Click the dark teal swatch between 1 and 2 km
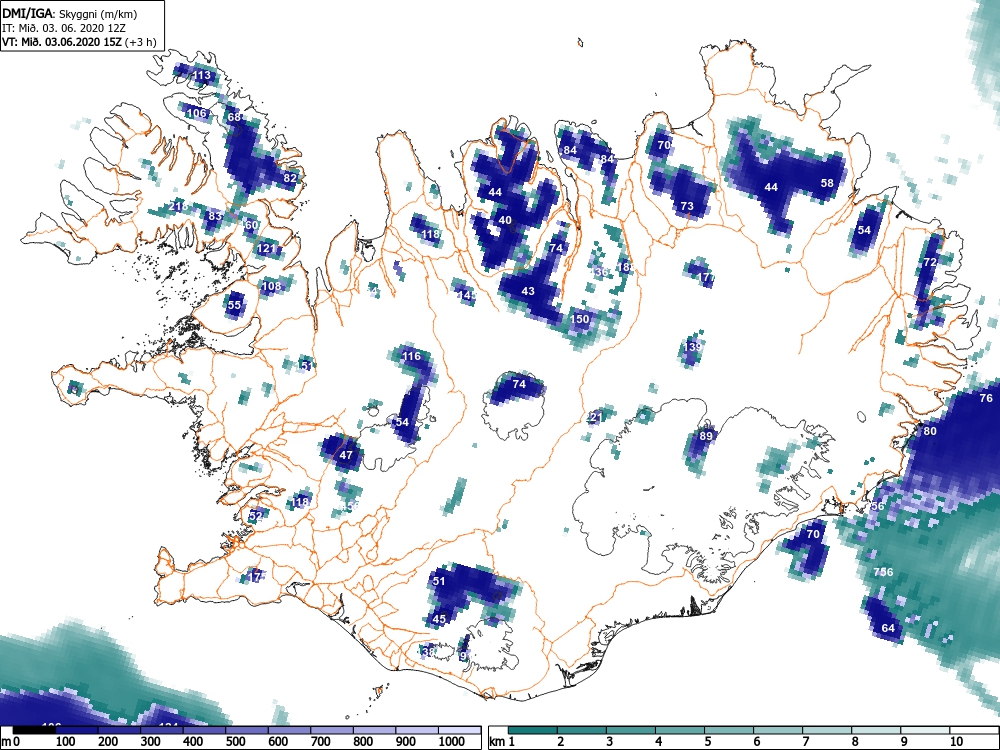The image size is (1000, 750). click(533, 730)
